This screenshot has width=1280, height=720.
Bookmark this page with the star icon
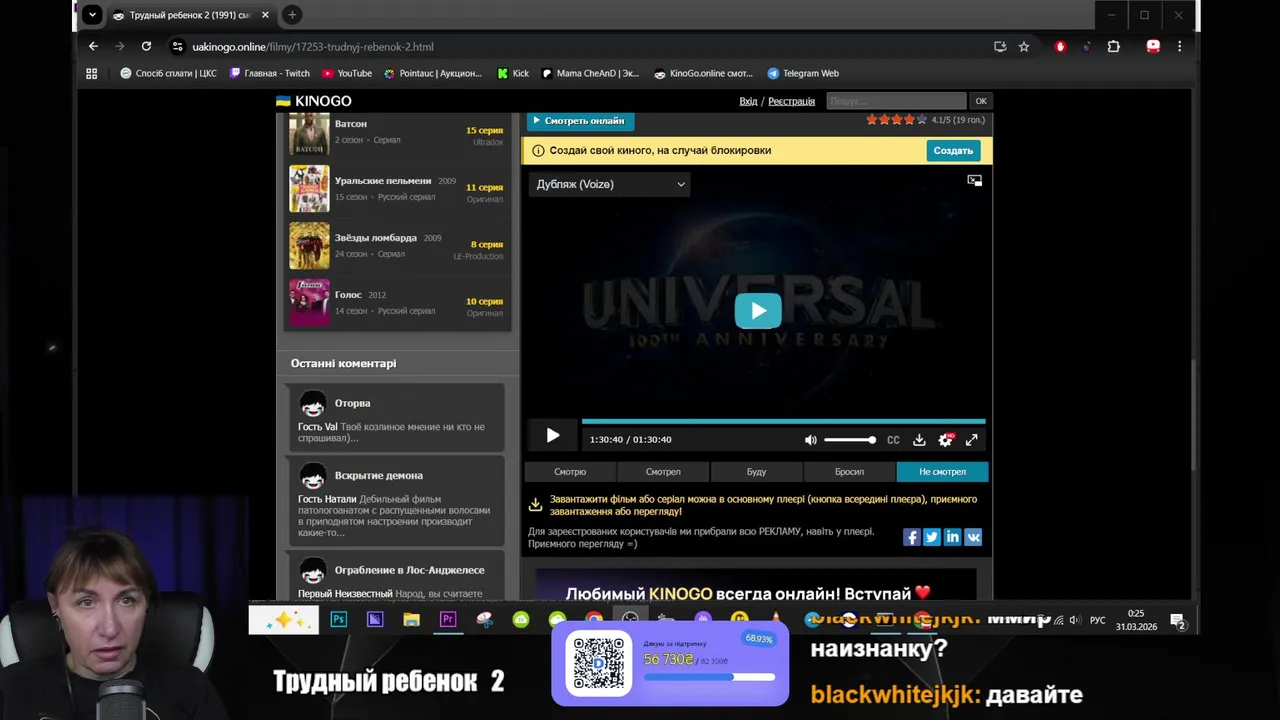coord(1024,46)
